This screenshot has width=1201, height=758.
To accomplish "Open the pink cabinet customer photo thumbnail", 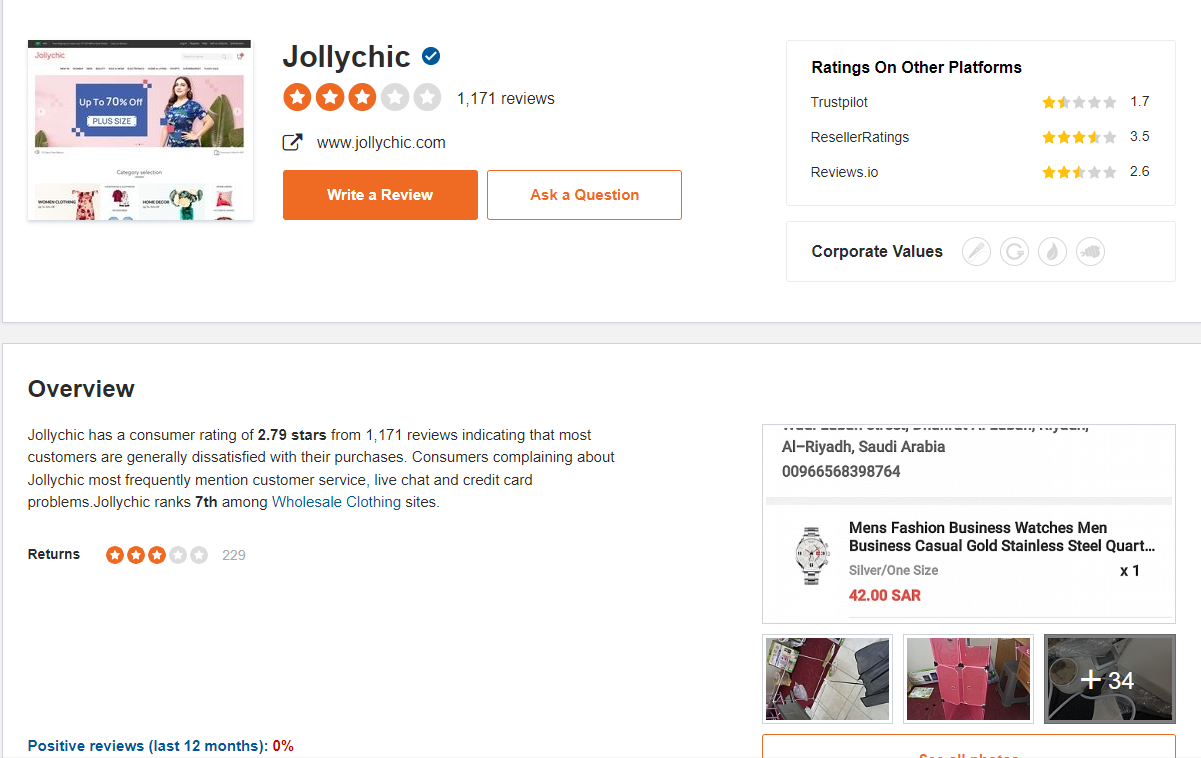I will tap(968, 679).
